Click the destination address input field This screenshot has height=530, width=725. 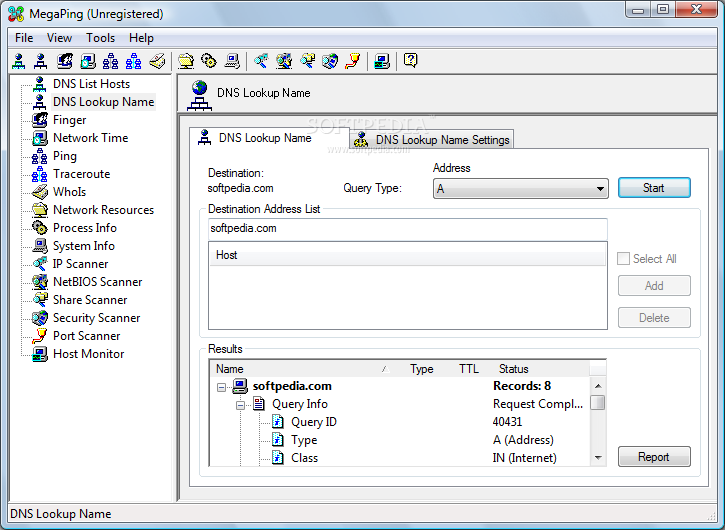tap(407, 228)
